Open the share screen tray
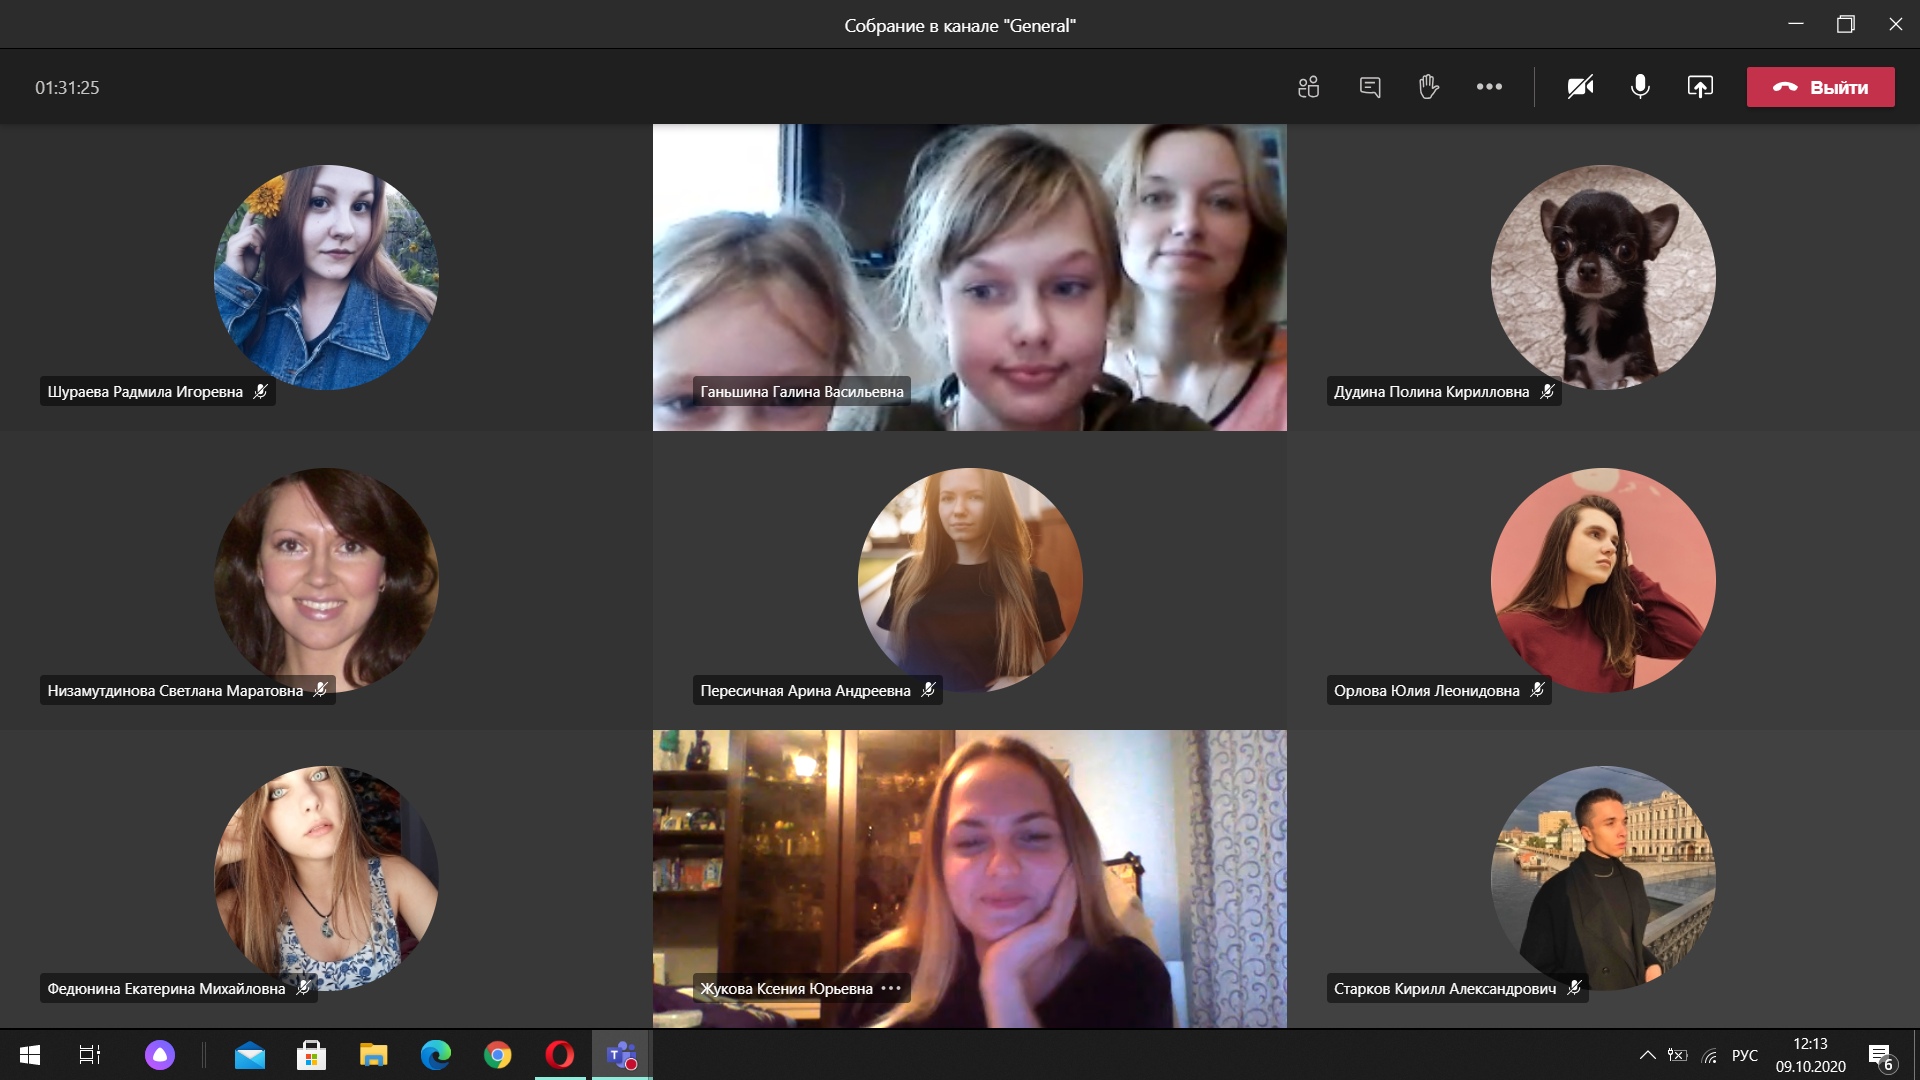This screenshot has width=1920, height=1080. [x=1700, y=87]
